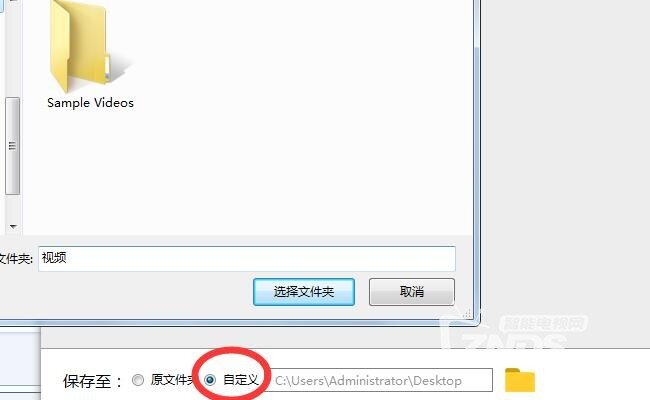Image resolution: width=650 pixels, height=400 pixels.
Task: Click scrollbar track below the thumb
Action: (12, 207)
